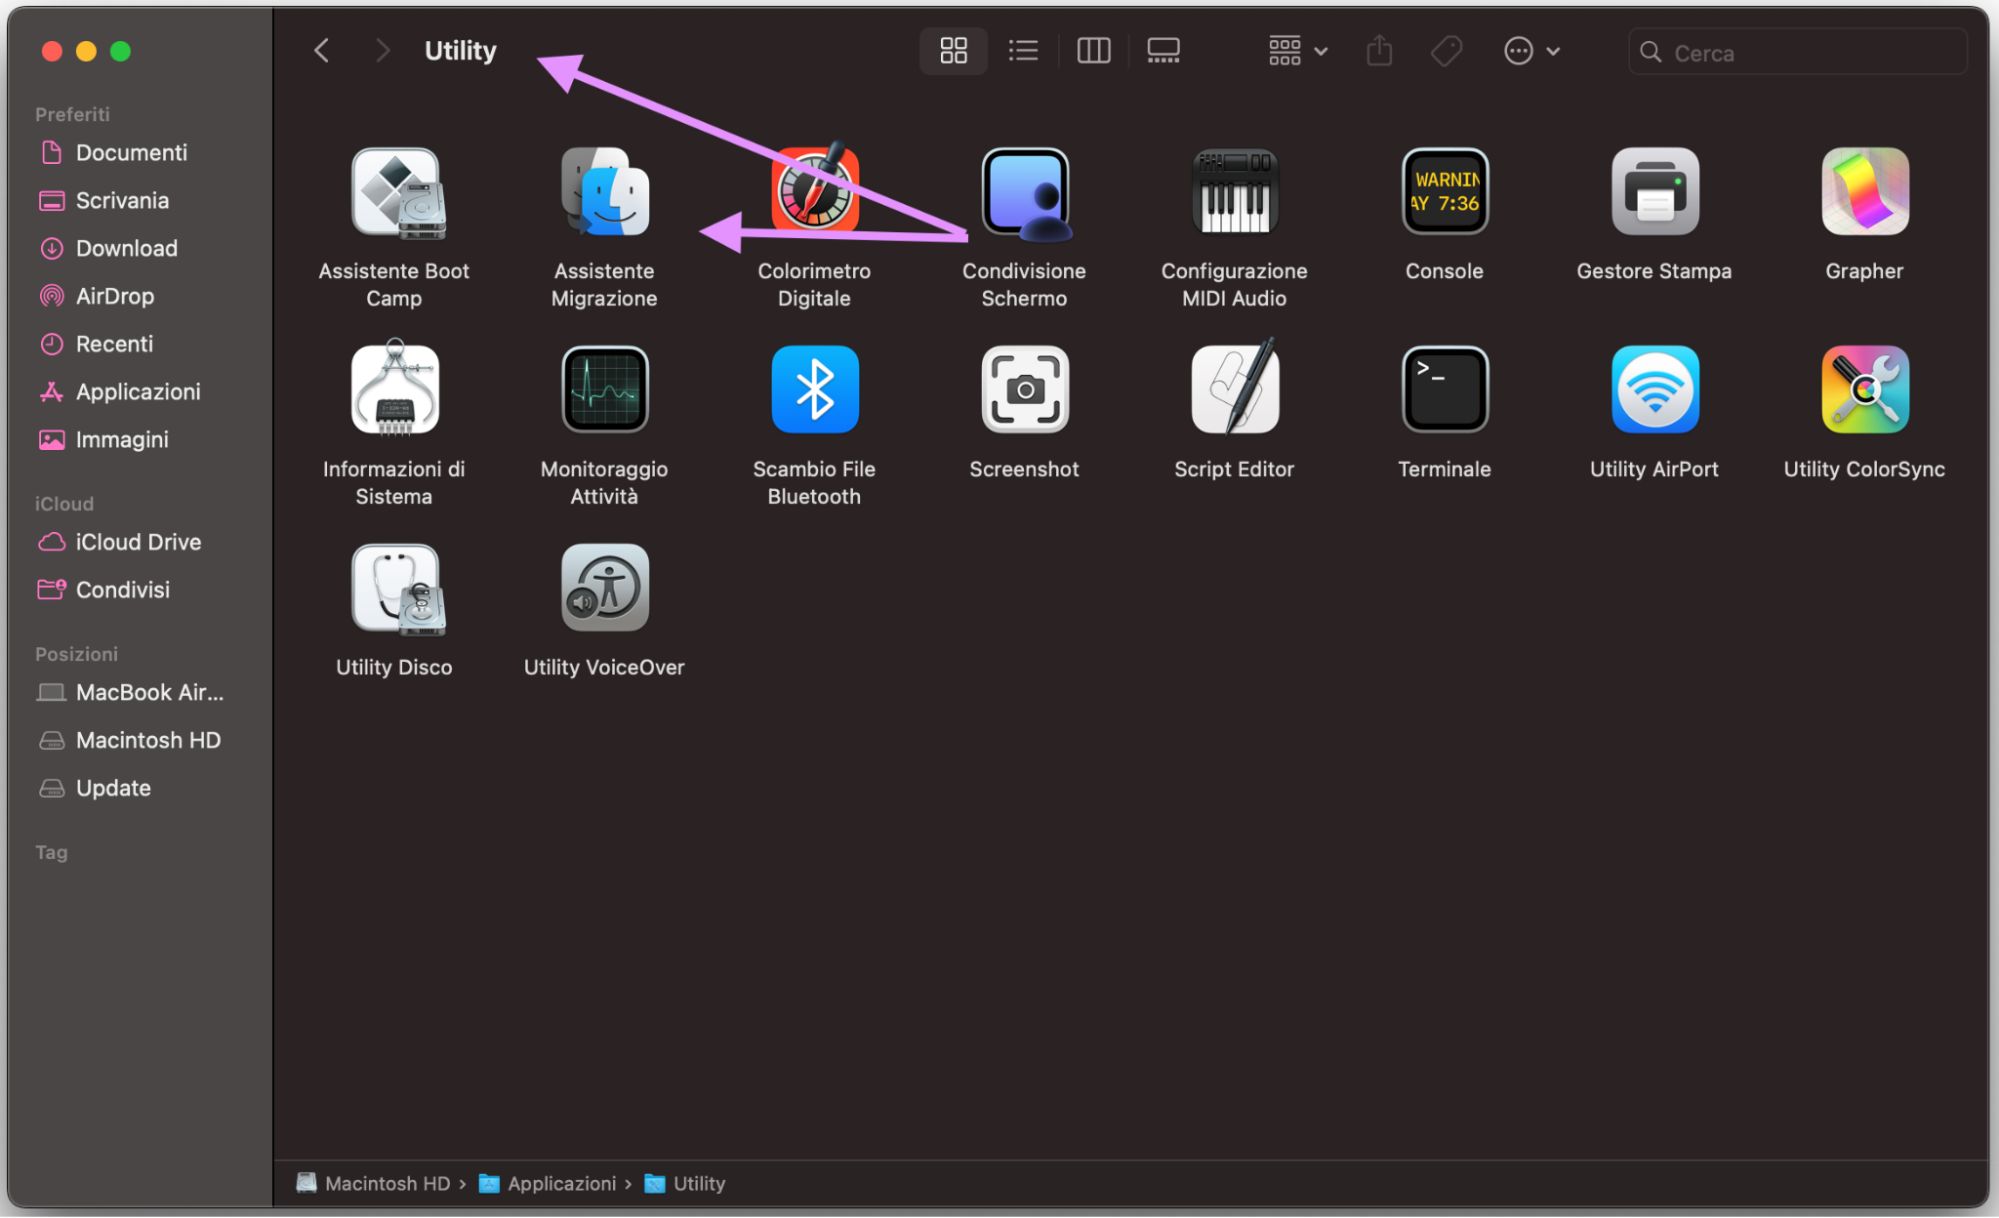Viewport: 1999px width, 1218px height.
Task: Open the Screenshot app
Action: point(1024,389)
